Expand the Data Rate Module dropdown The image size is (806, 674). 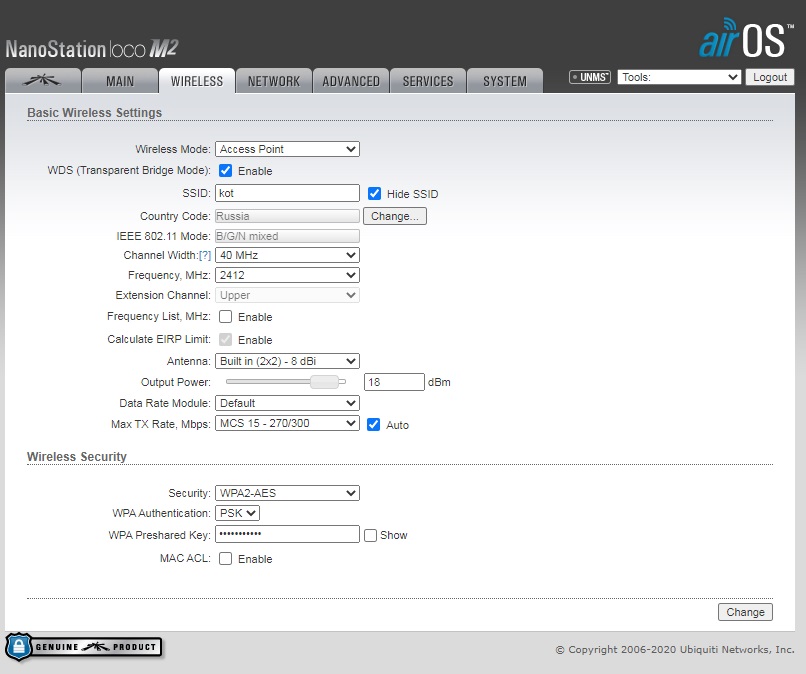pos(287,403)
